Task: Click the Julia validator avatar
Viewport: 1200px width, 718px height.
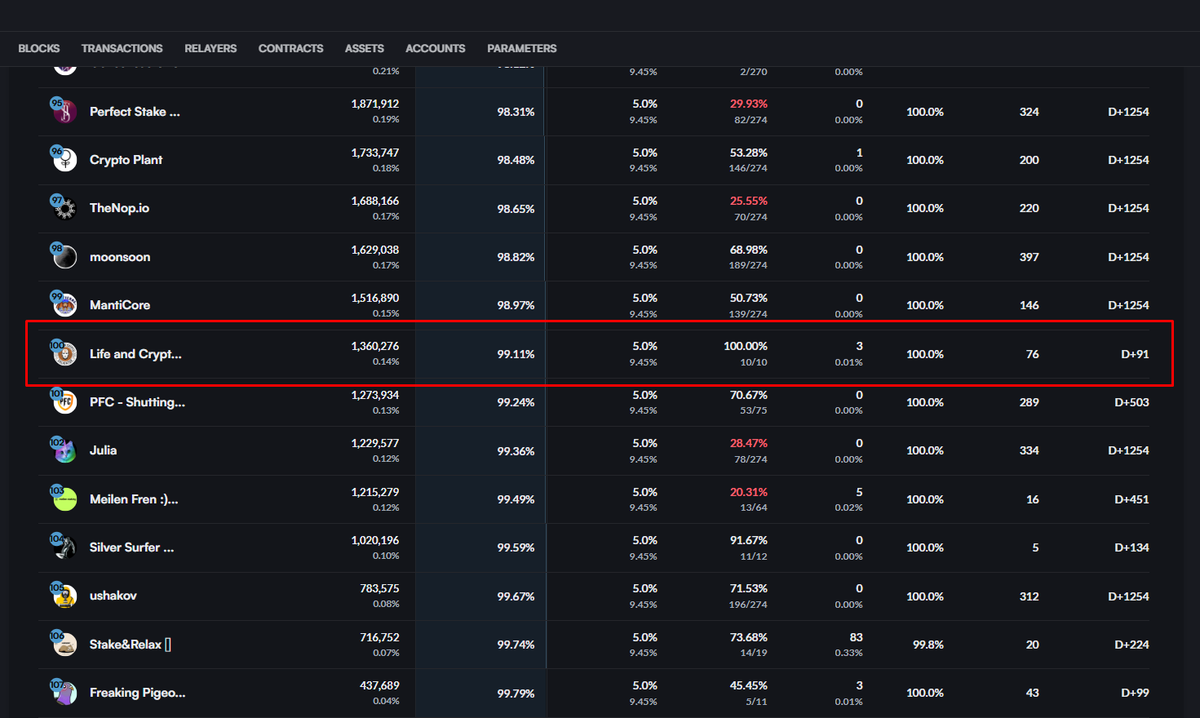Action: tap(64, 450)
